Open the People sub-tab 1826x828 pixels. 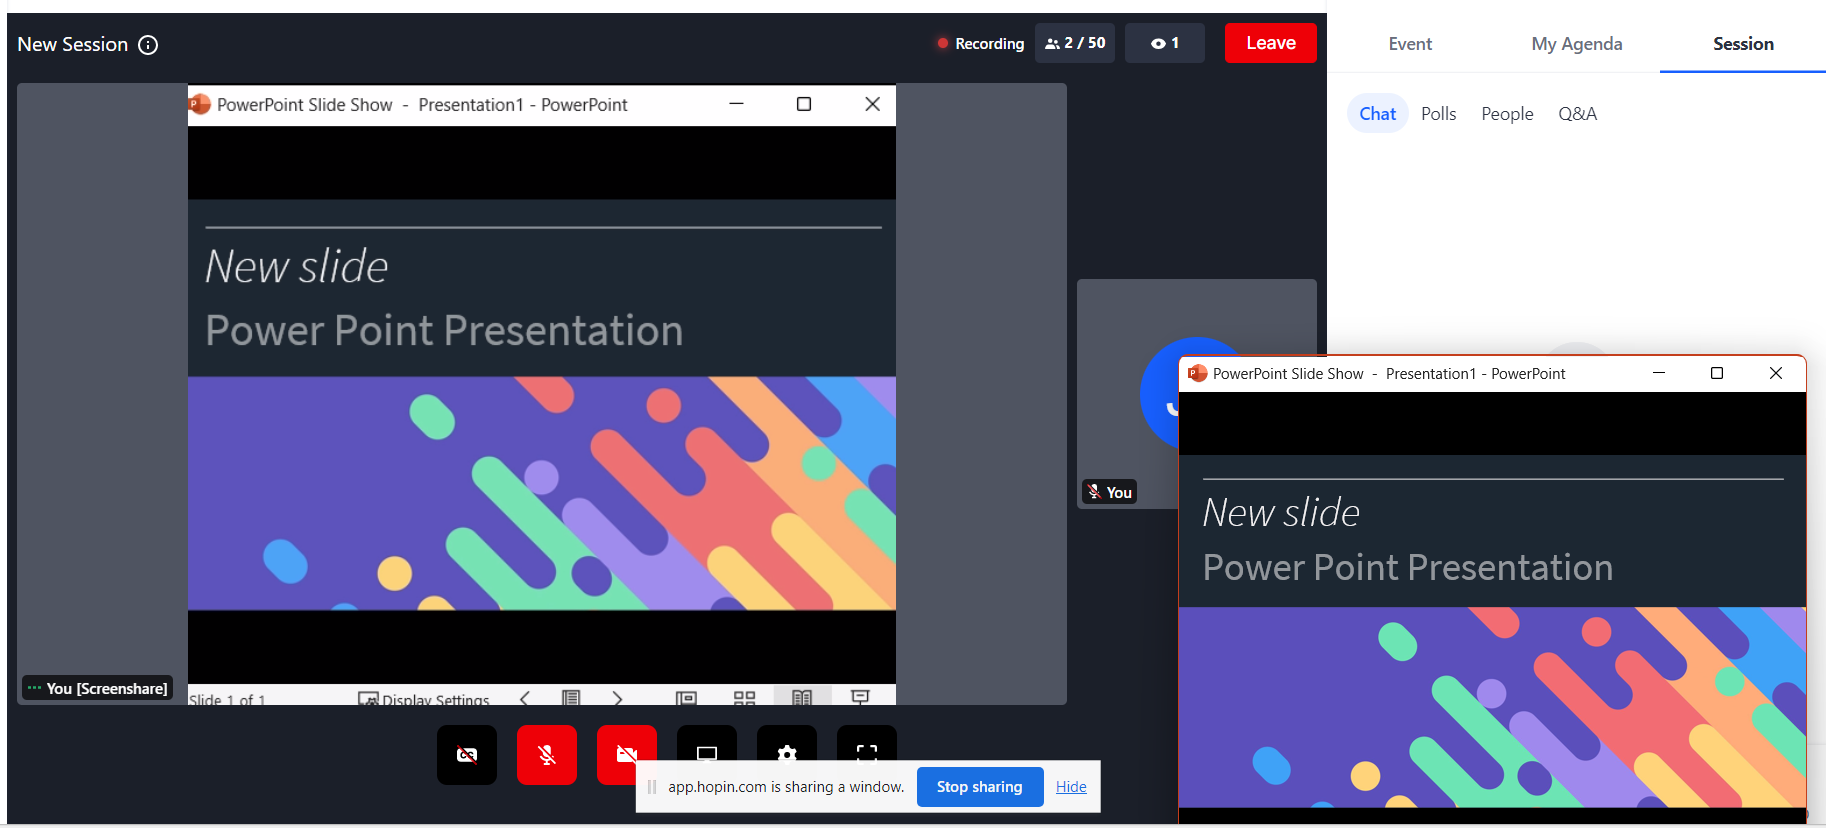click(x=1507, y=114)
